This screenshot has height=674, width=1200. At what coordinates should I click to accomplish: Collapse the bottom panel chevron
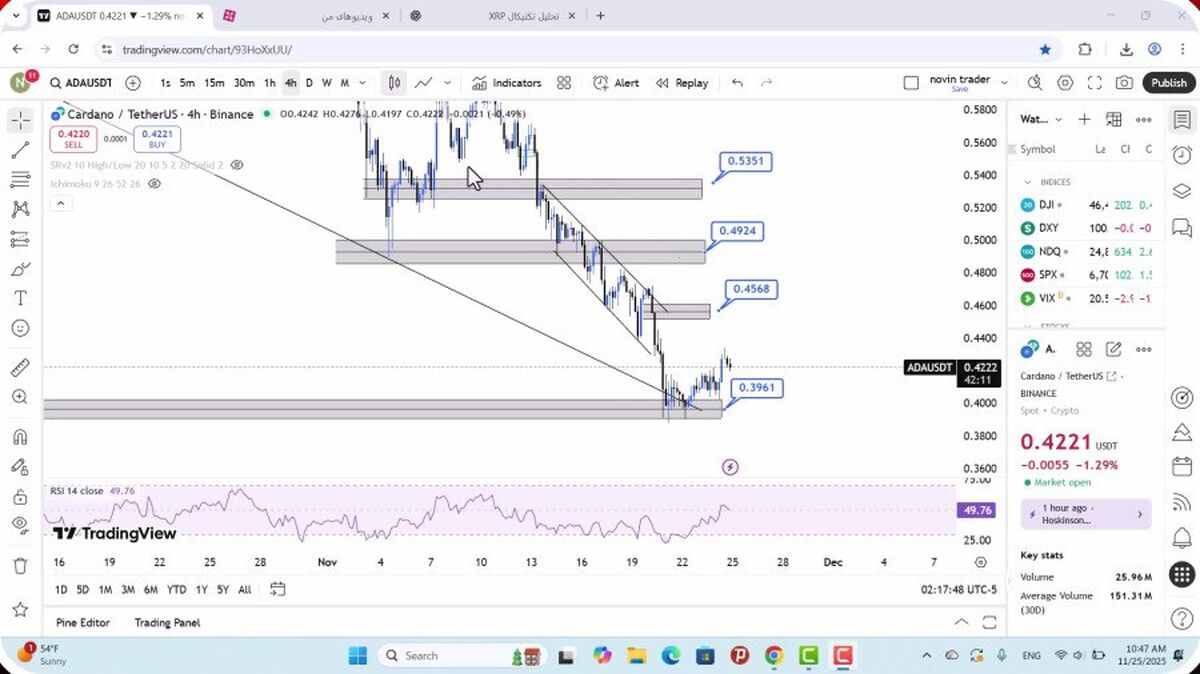coord(961,622)
